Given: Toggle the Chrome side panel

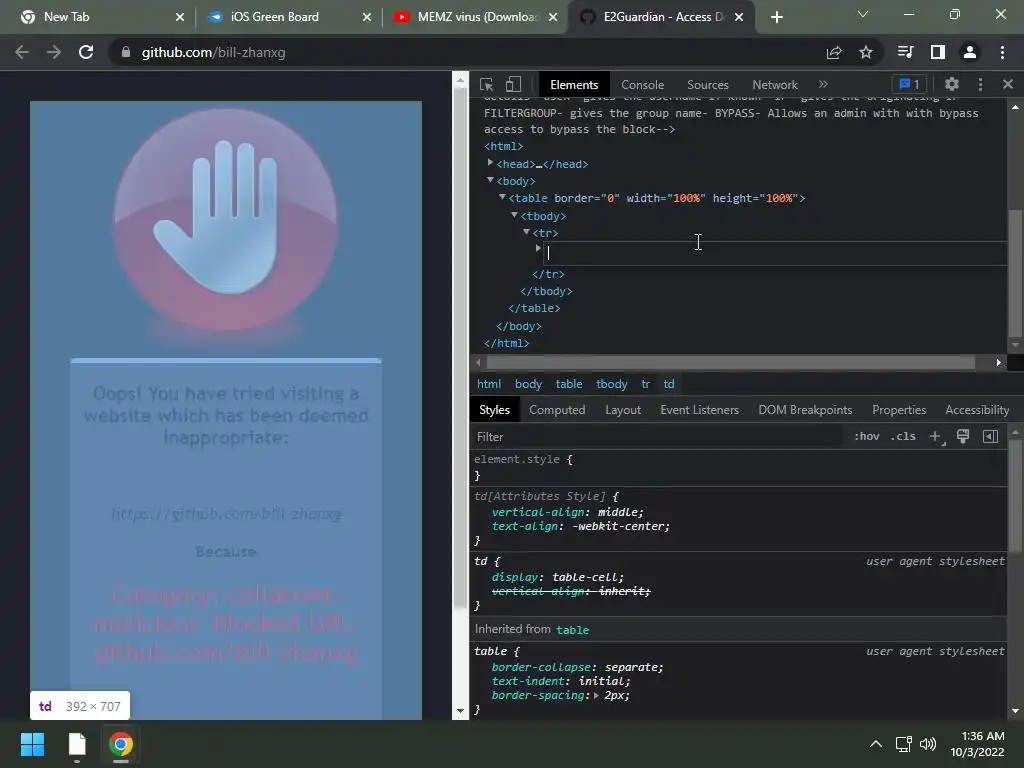Looking at the screenshot, I should (938, 52).
